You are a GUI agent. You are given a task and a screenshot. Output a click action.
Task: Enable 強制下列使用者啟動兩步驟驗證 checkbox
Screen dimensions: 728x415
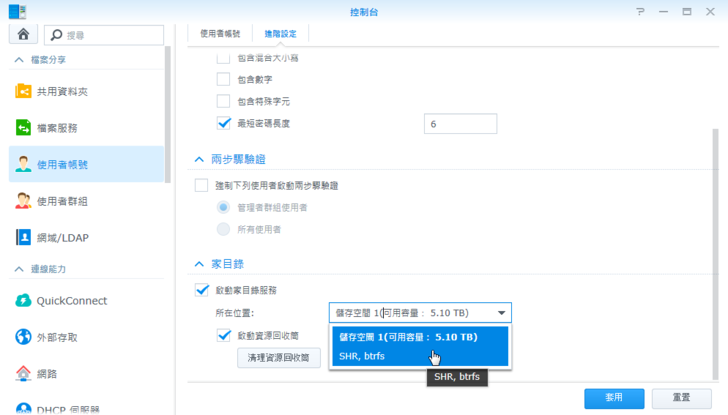click(202, 186)
